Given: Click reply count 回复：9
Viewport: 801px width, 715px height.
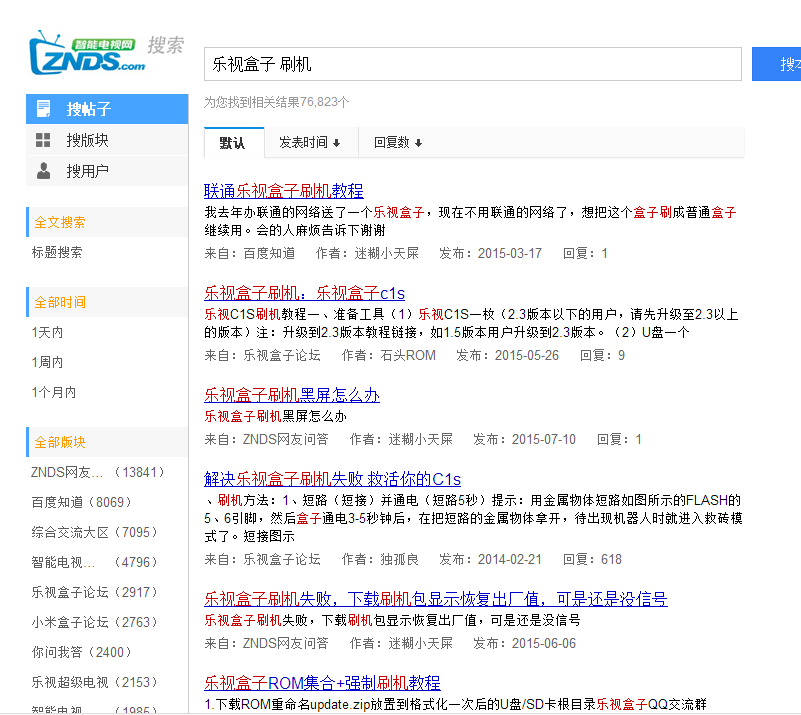Looking at the screenshot, I should click(x=602, y=355).
